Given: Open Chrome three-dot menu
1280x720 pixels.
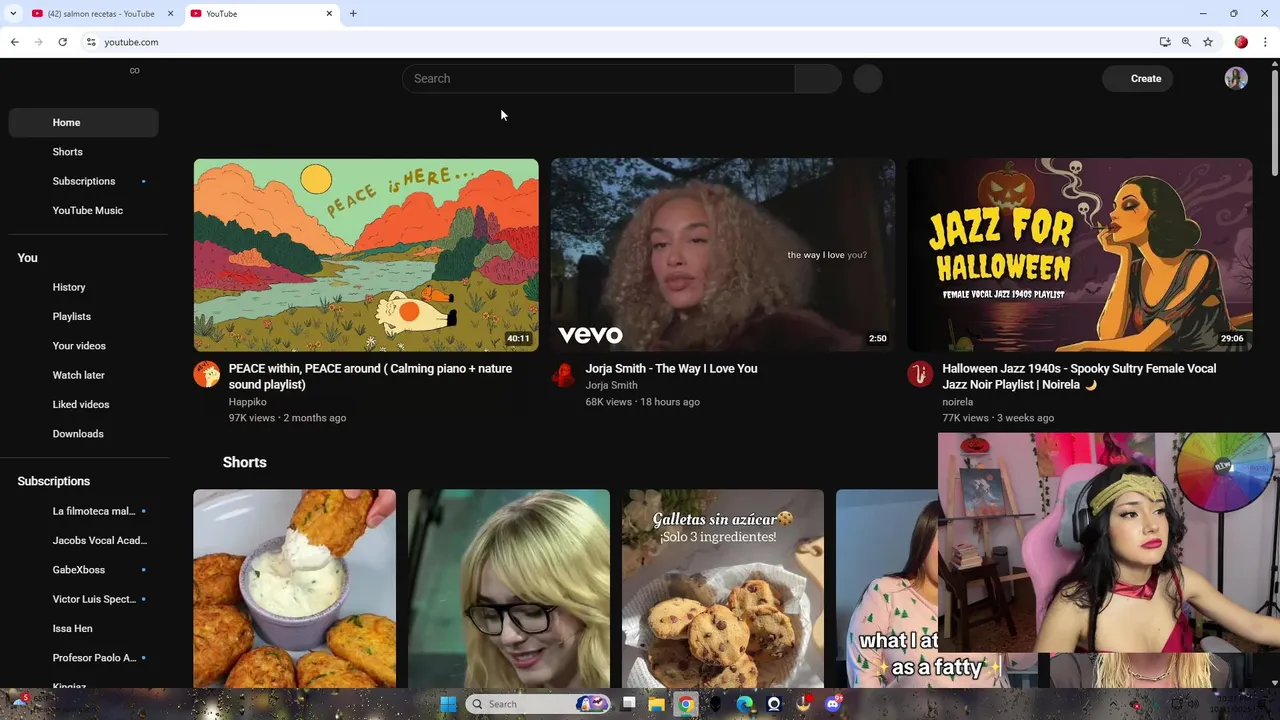Looking at the screenshot, I should [1265, 42].
